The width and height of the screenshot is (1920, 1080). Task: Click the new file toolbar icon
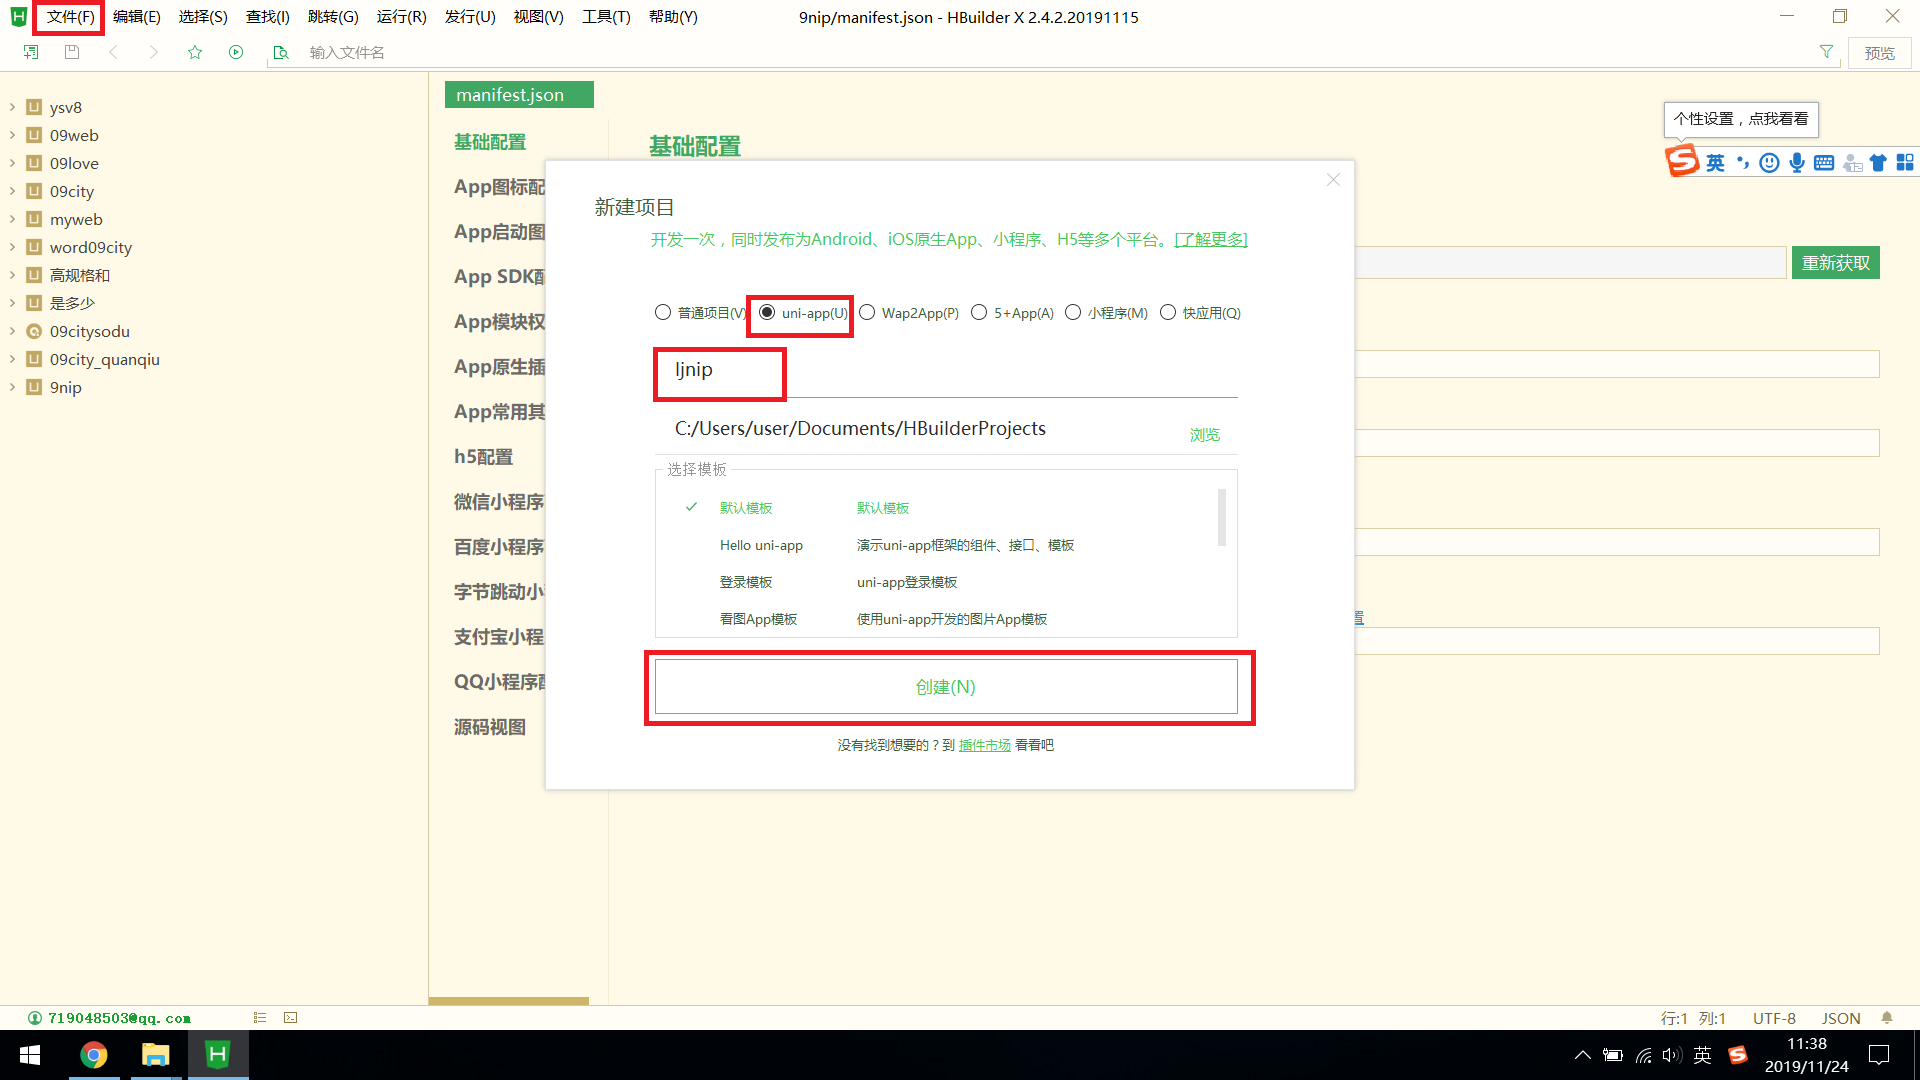(x=31, y=52)
